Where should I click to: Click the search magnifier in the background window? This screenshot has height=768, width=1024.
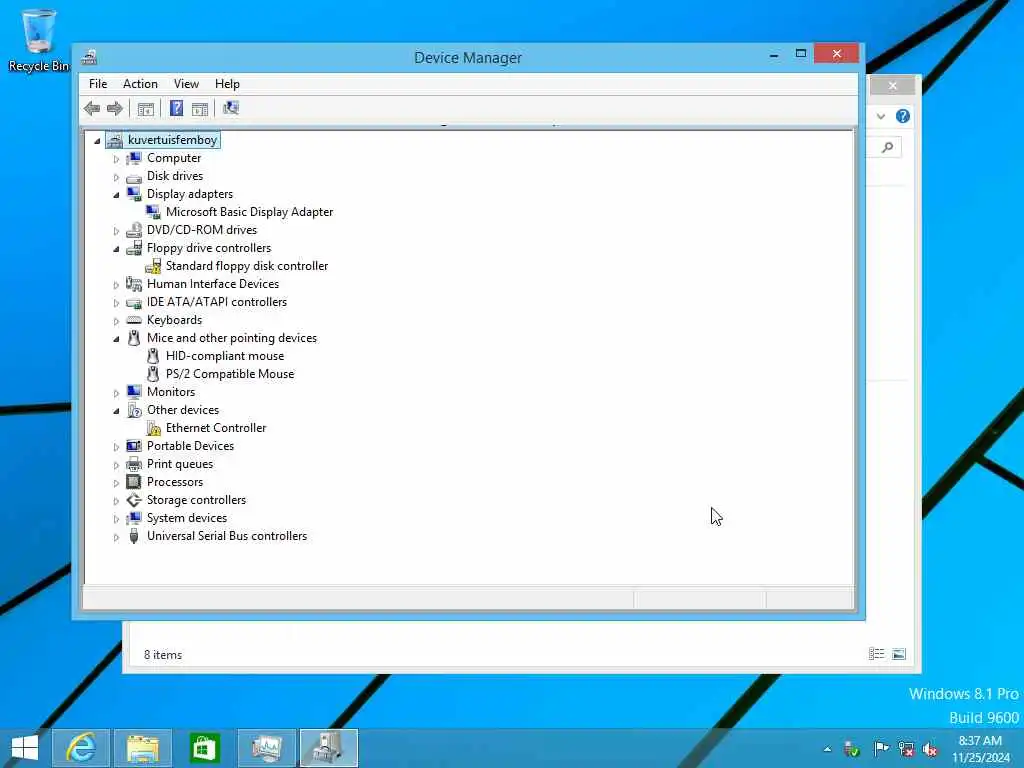[888, 148]
